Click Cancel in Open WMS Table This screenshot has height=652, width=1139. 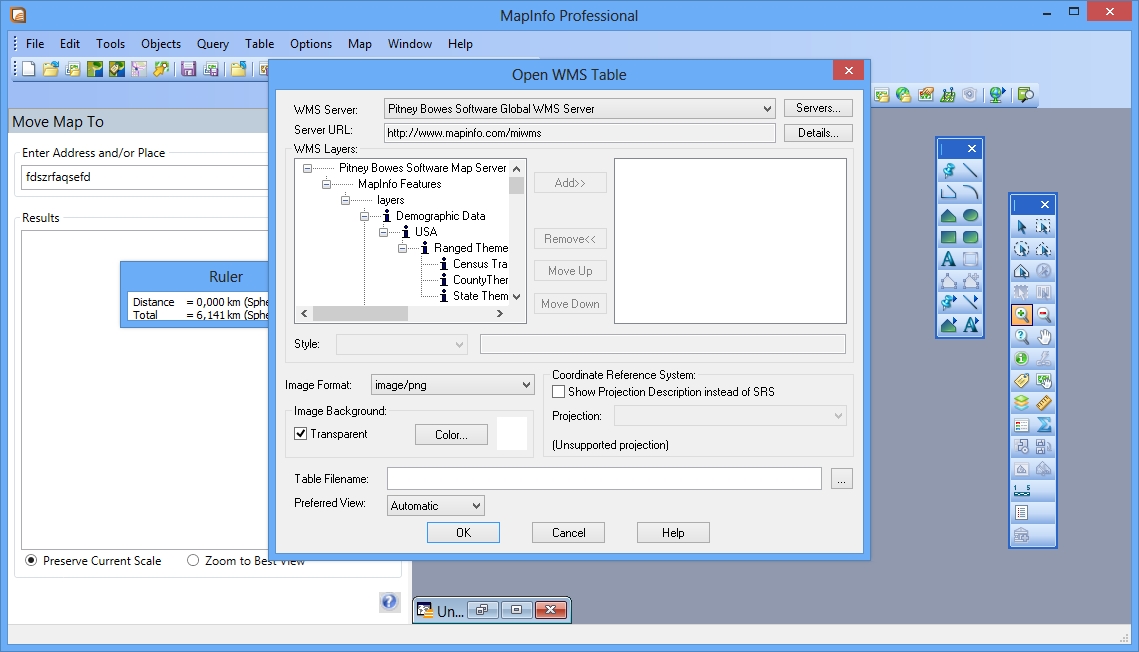[x=568, y=532]
